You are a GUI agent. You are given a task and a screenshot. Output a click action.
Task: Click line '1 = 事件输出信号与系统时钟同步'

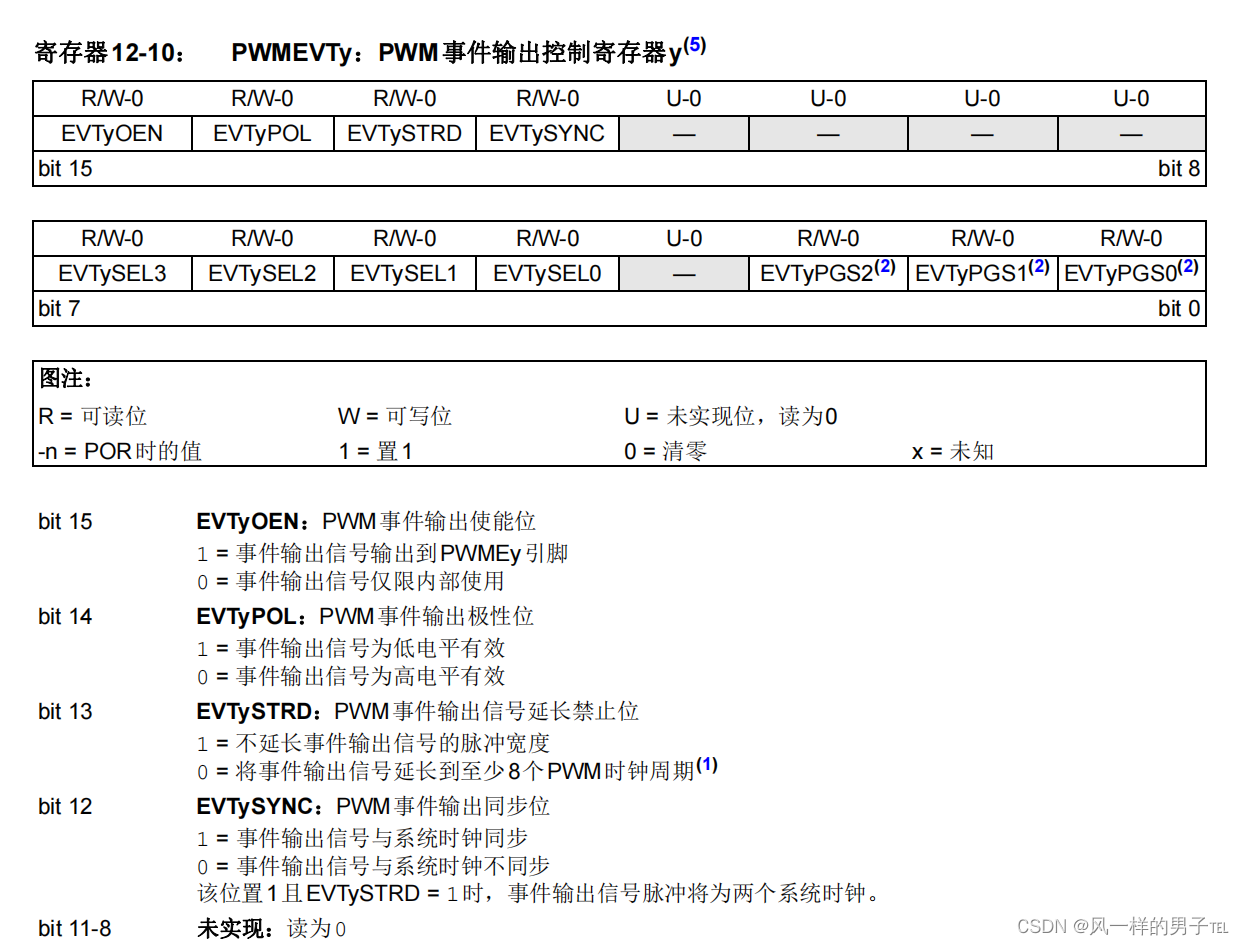pos(362,838)
